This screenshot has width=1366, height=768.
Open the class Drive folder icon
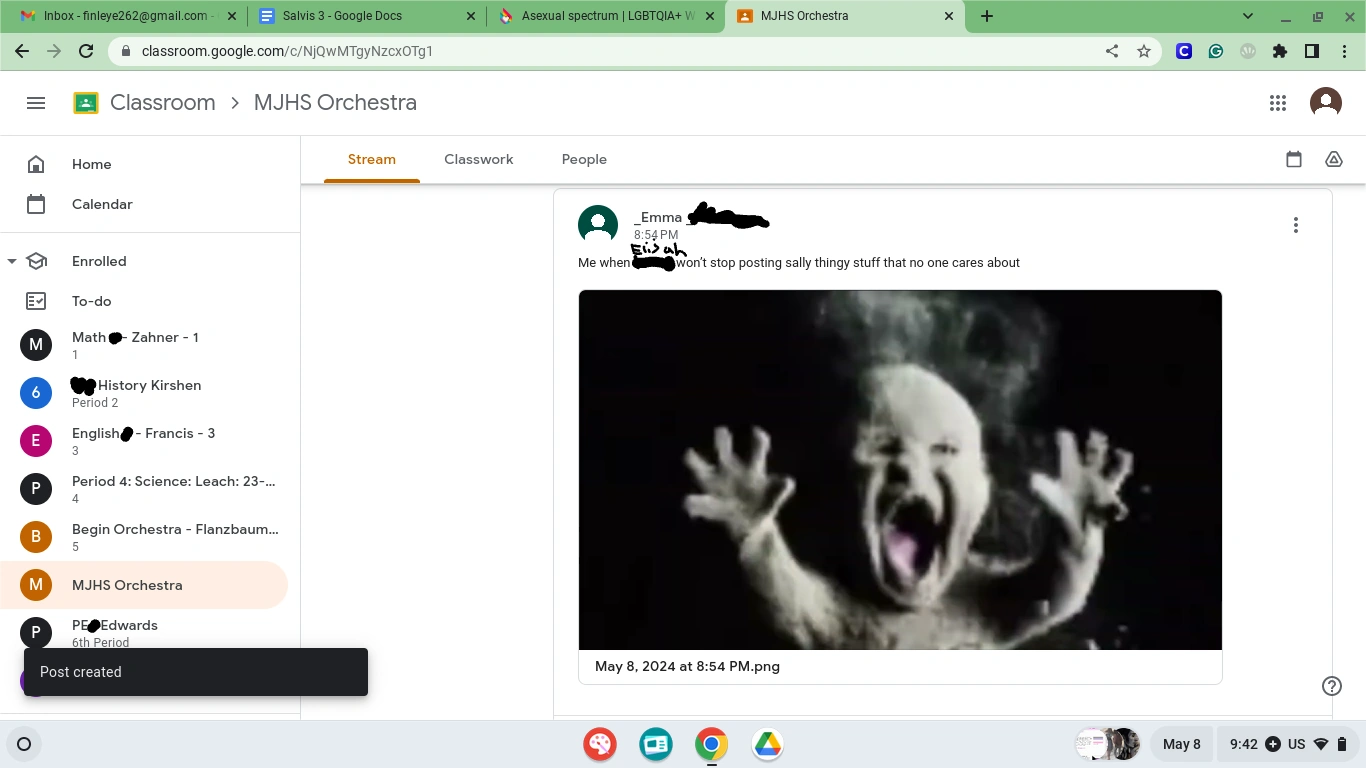(1333, 159)
